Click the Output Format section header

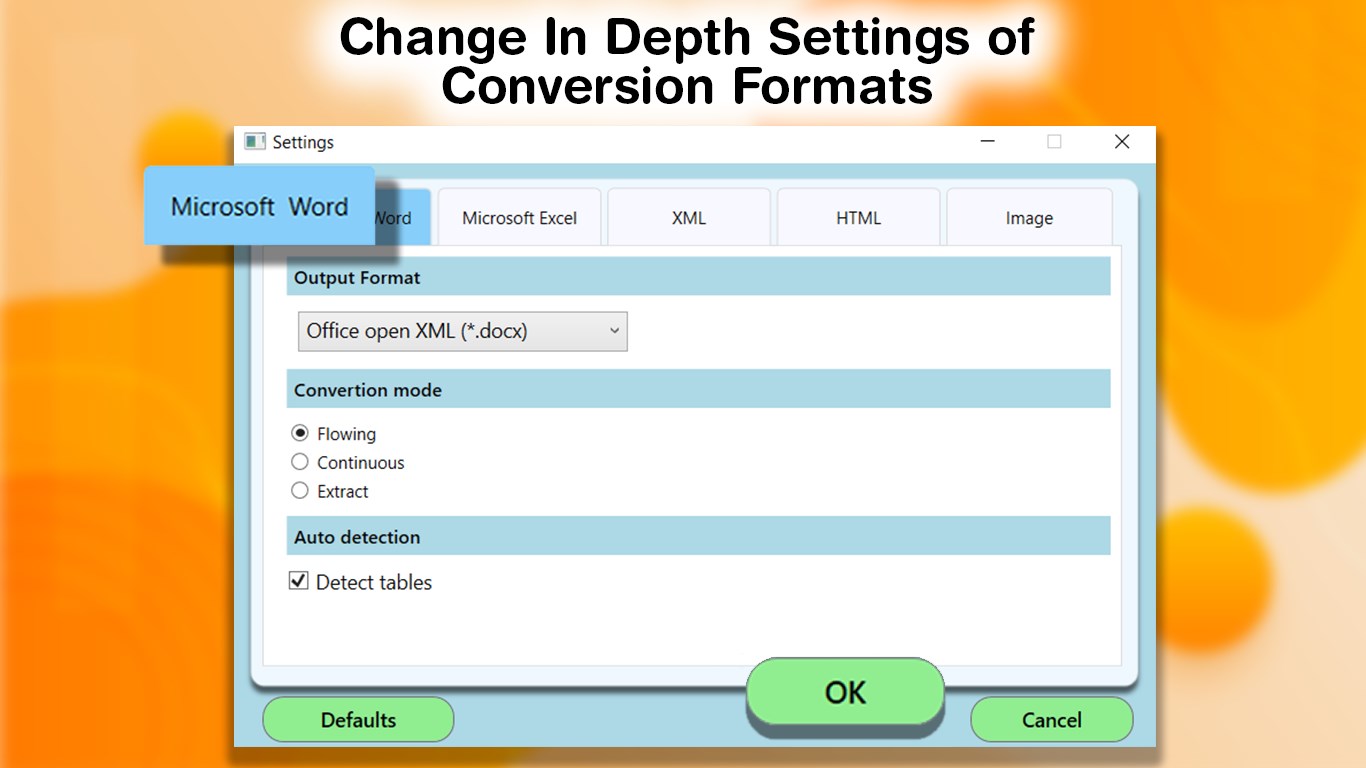pos(356,277)
